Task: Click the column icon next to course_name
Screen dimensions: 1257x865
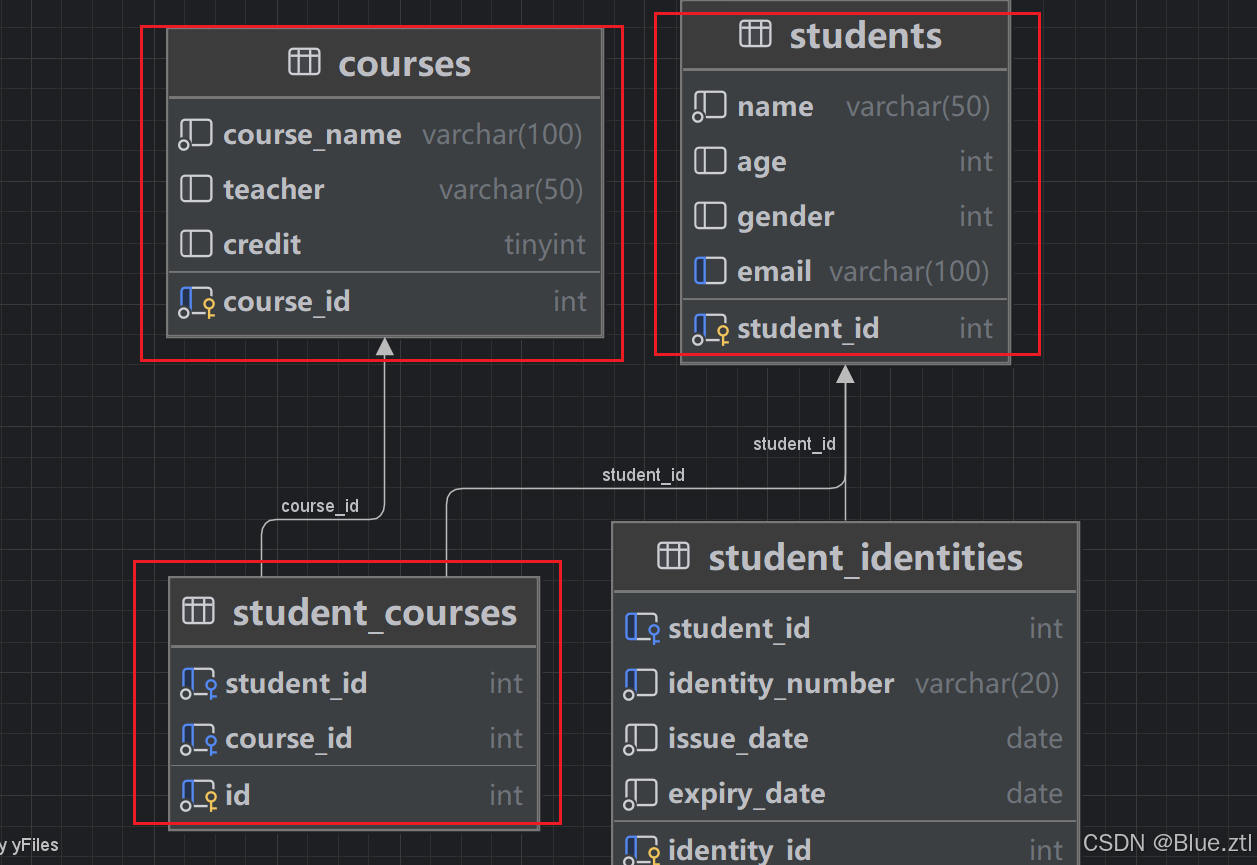Action: 195,134
